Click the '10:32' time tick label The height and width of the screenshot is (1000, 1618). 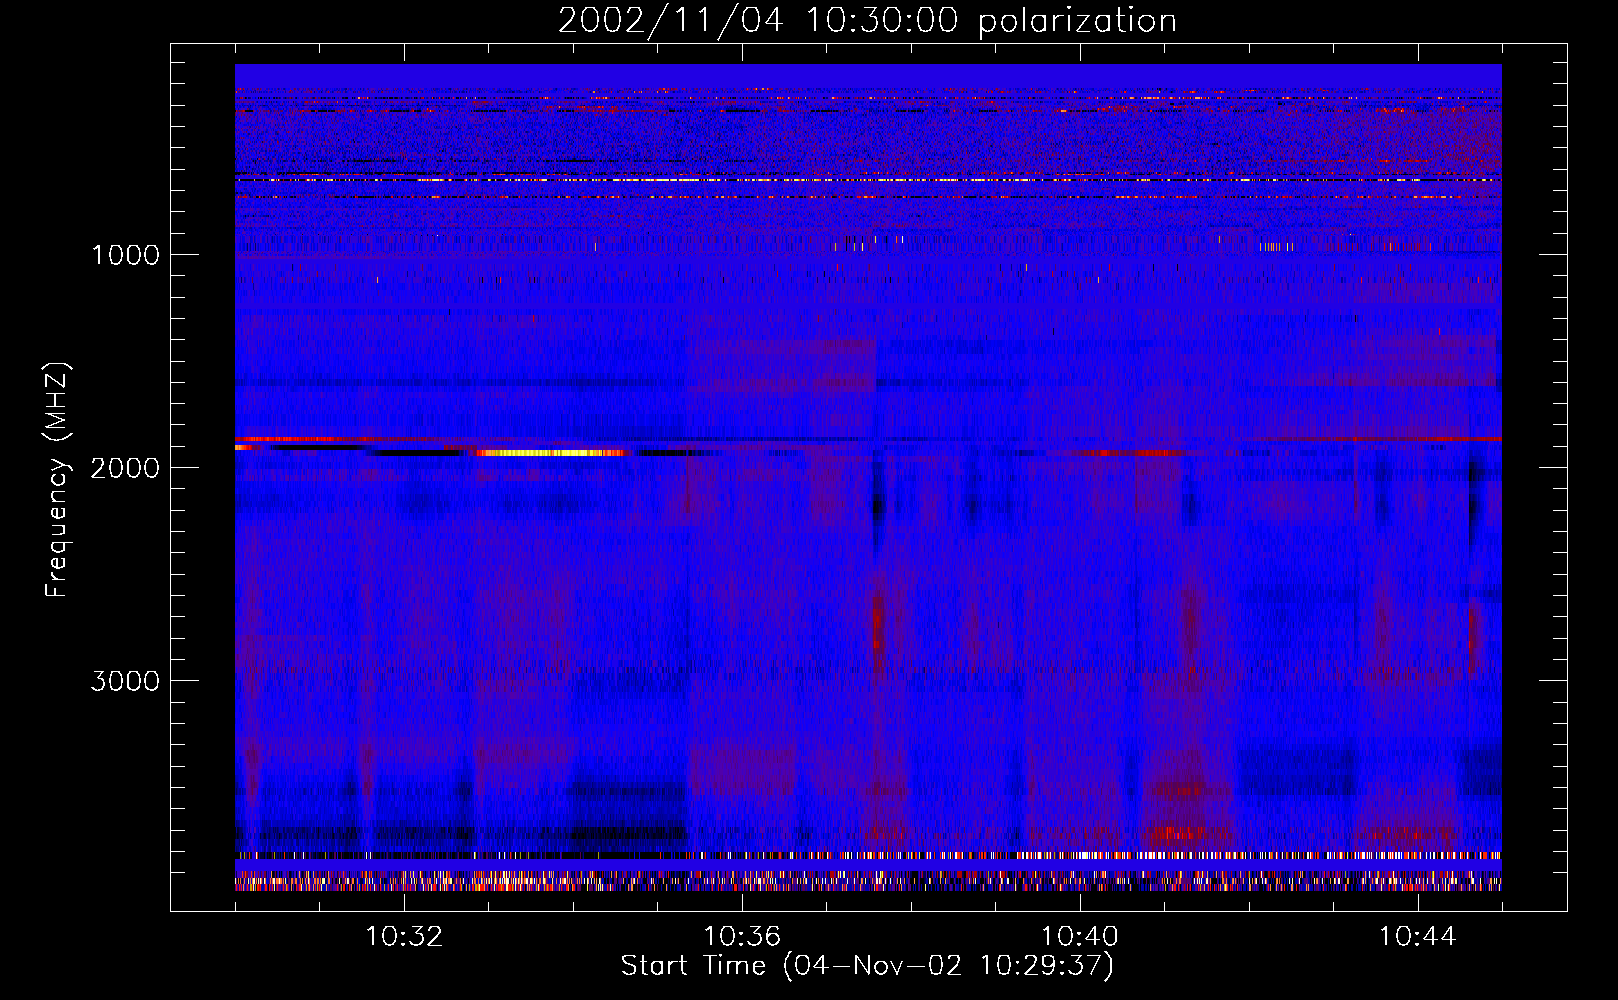tap(404, 937)
